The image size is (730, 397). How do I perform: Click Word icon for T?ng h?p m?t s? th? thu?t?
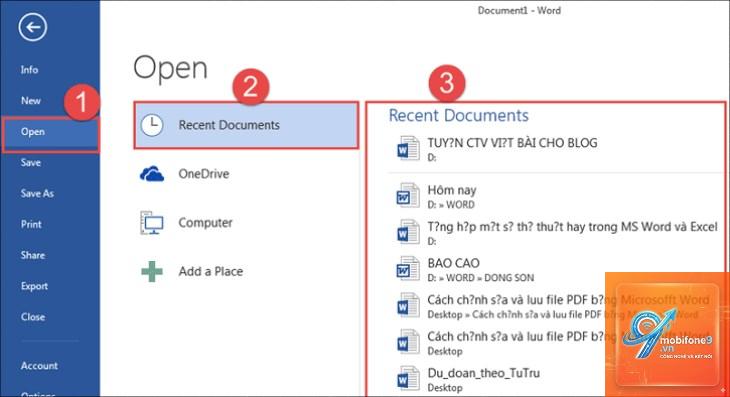(x=408, y=232)
